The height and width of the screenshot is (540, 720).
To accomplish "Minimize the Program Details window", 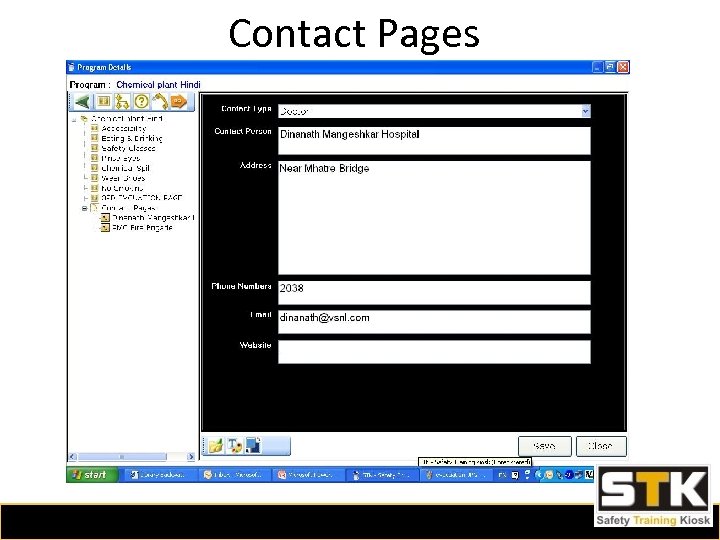I will (597, 67).
